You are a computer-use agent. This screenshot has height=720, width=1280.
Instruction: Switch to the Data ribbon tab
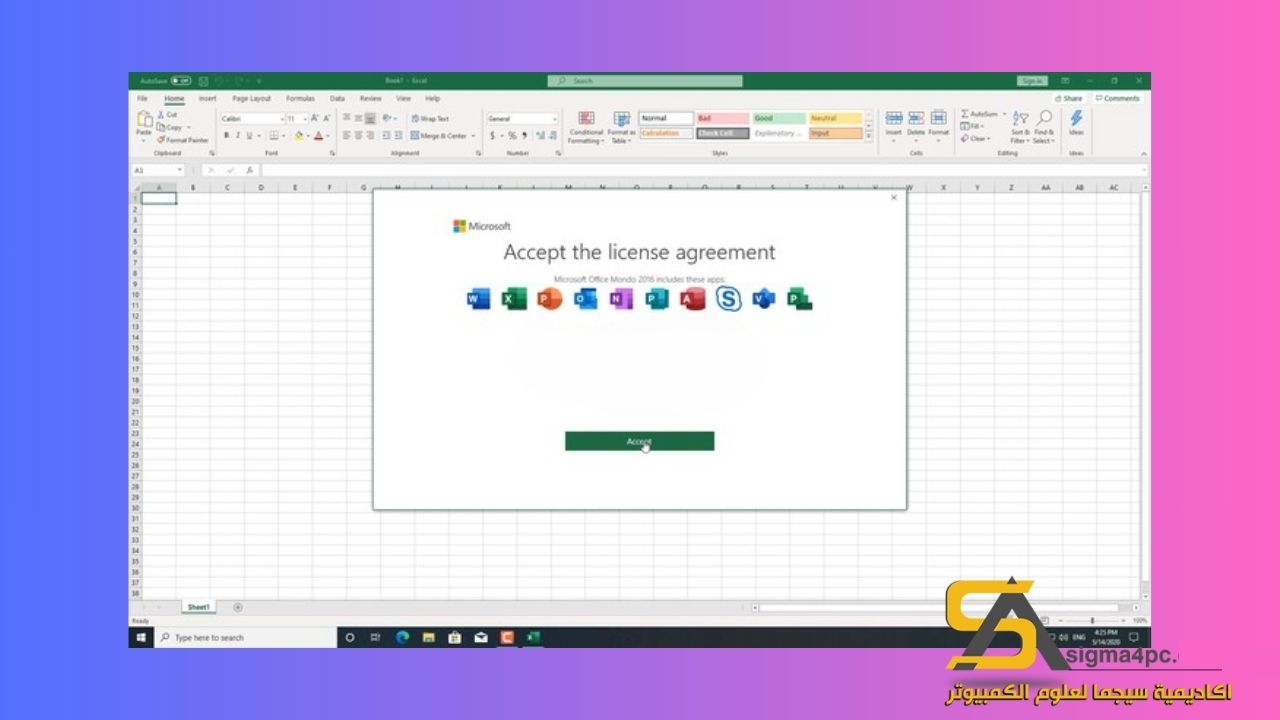pyautogui.click(x=337, y=99)
